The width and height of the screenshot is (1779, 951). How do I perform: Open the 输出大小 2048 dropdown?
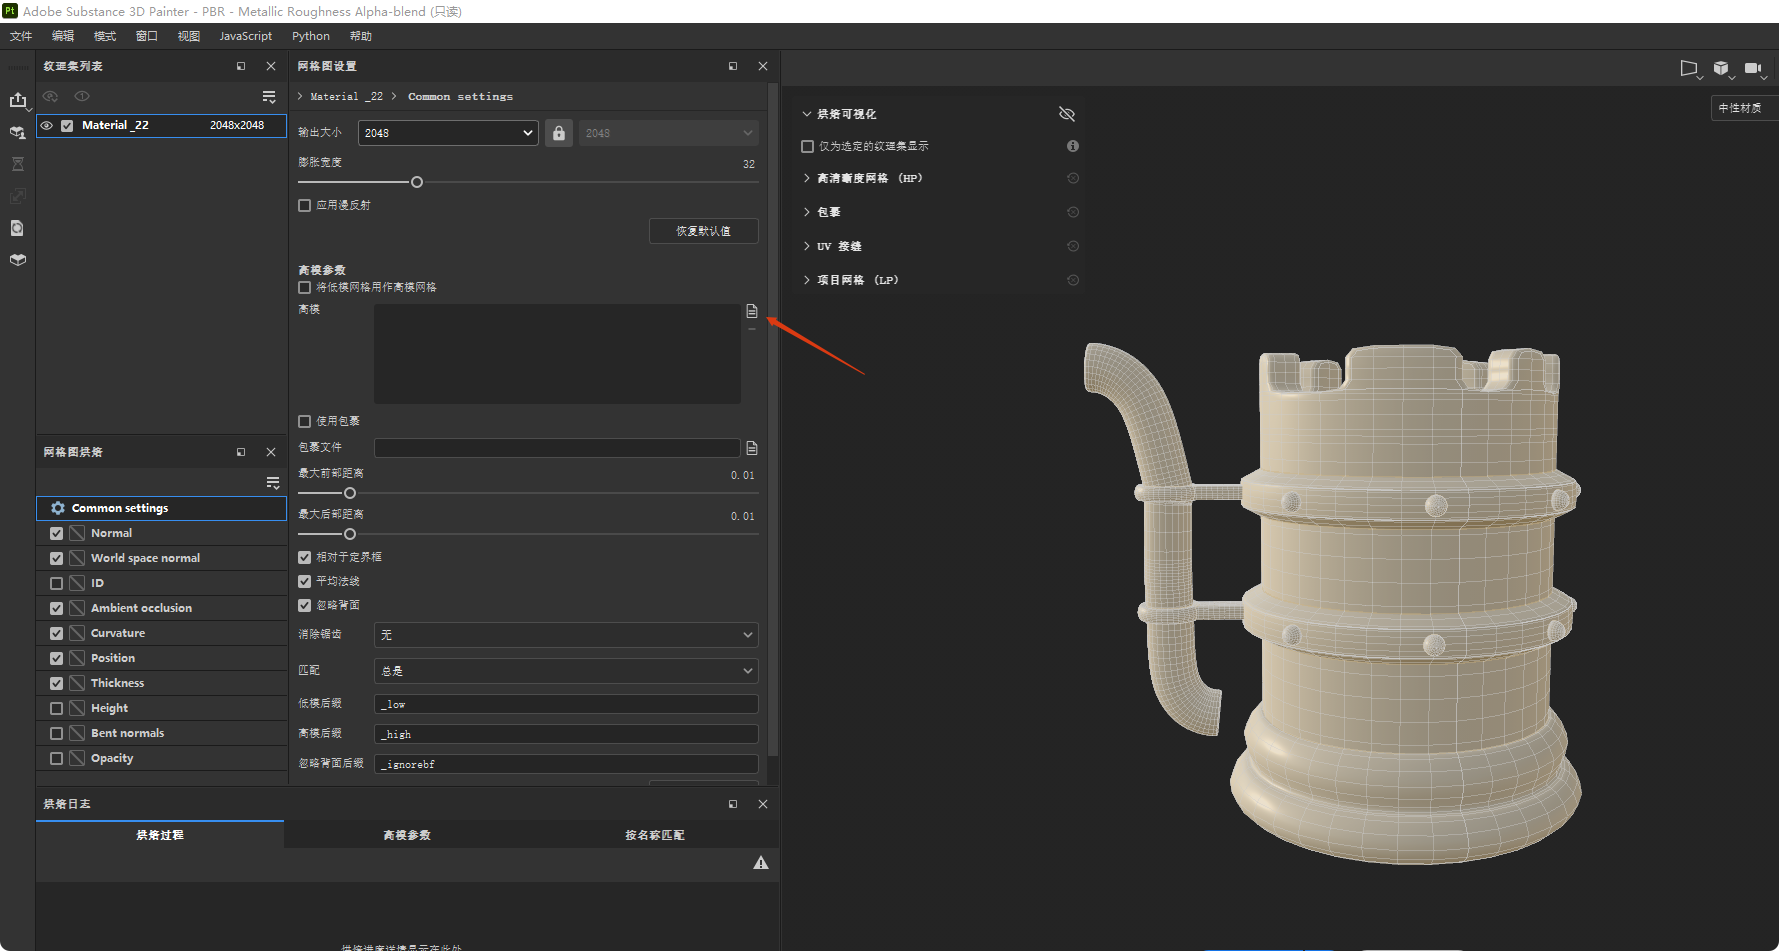click(448, 133)
